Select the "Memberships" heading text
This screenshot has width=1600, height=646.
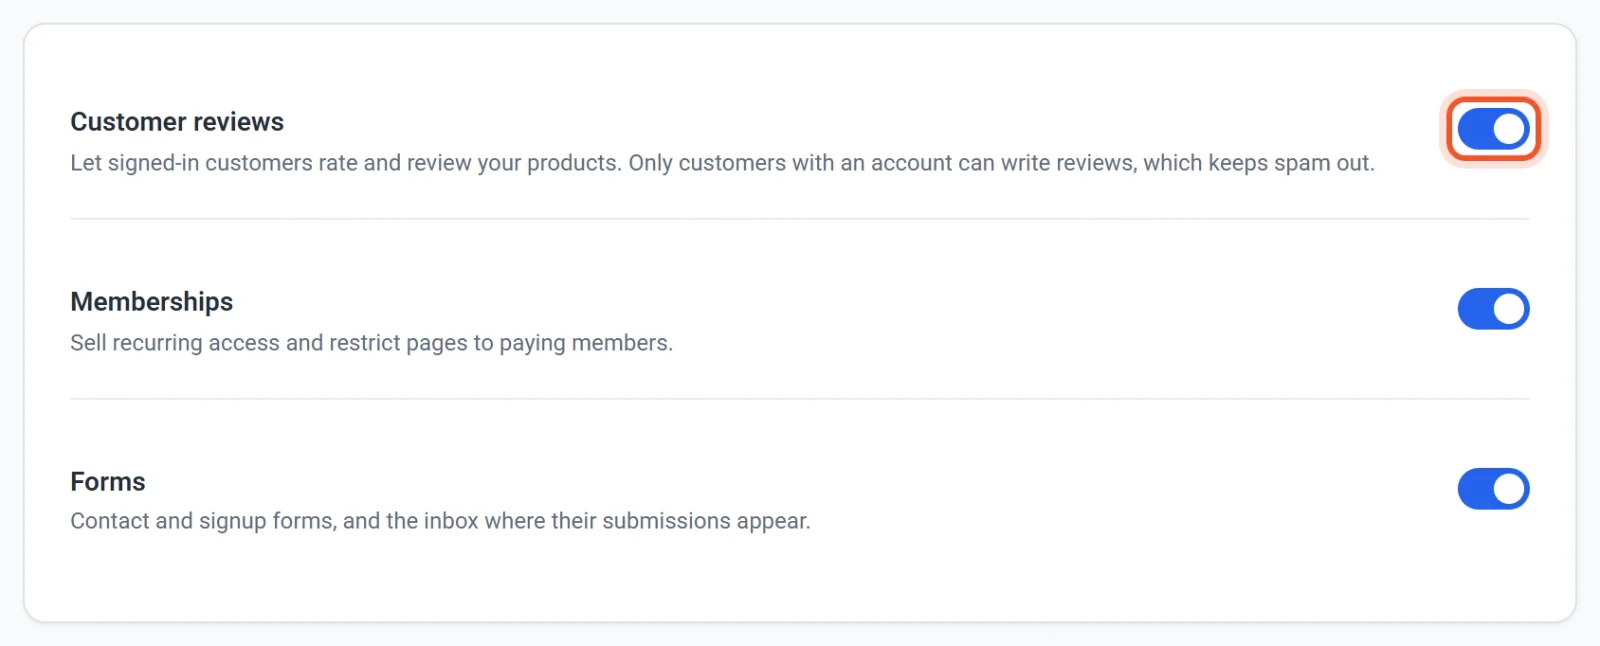pos(152,302)
